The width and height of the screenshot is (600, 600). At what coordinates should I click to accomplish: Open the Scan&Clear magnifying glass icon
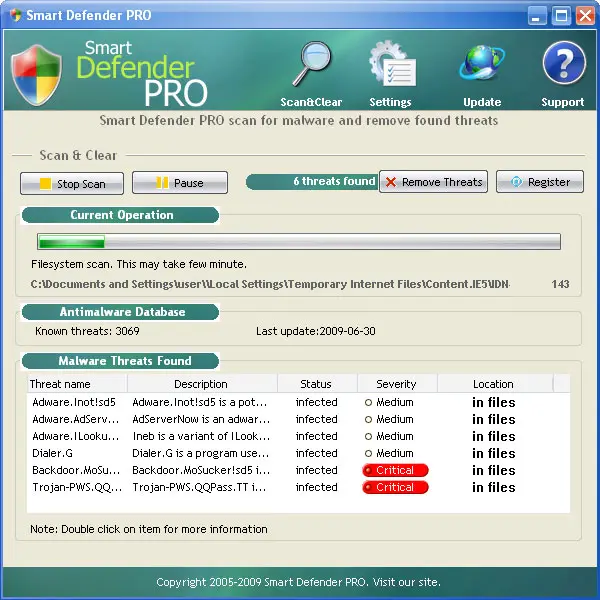(x=312, y=64)
